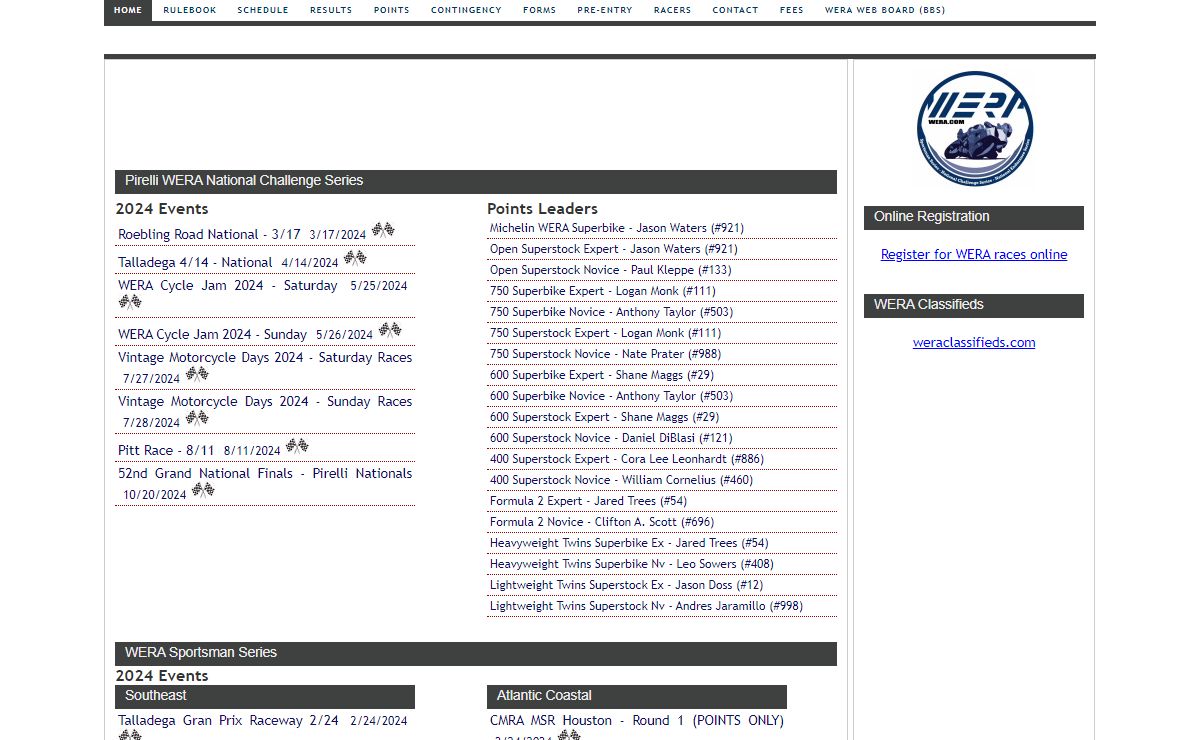Go to the Schedule menu item
This screenshot has height=740, width=1200.
263,10
